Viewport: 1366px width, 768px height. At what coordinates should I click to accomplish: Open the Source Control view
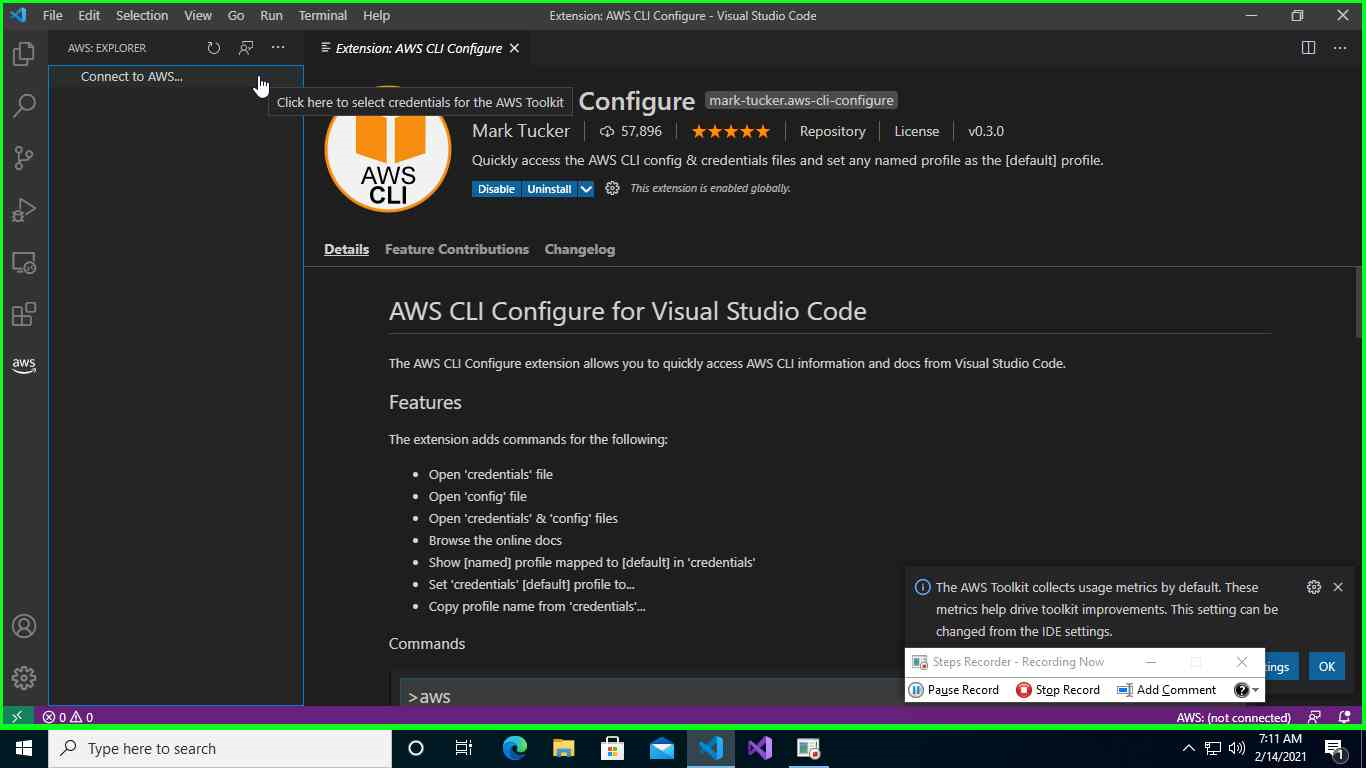point(24,158)
